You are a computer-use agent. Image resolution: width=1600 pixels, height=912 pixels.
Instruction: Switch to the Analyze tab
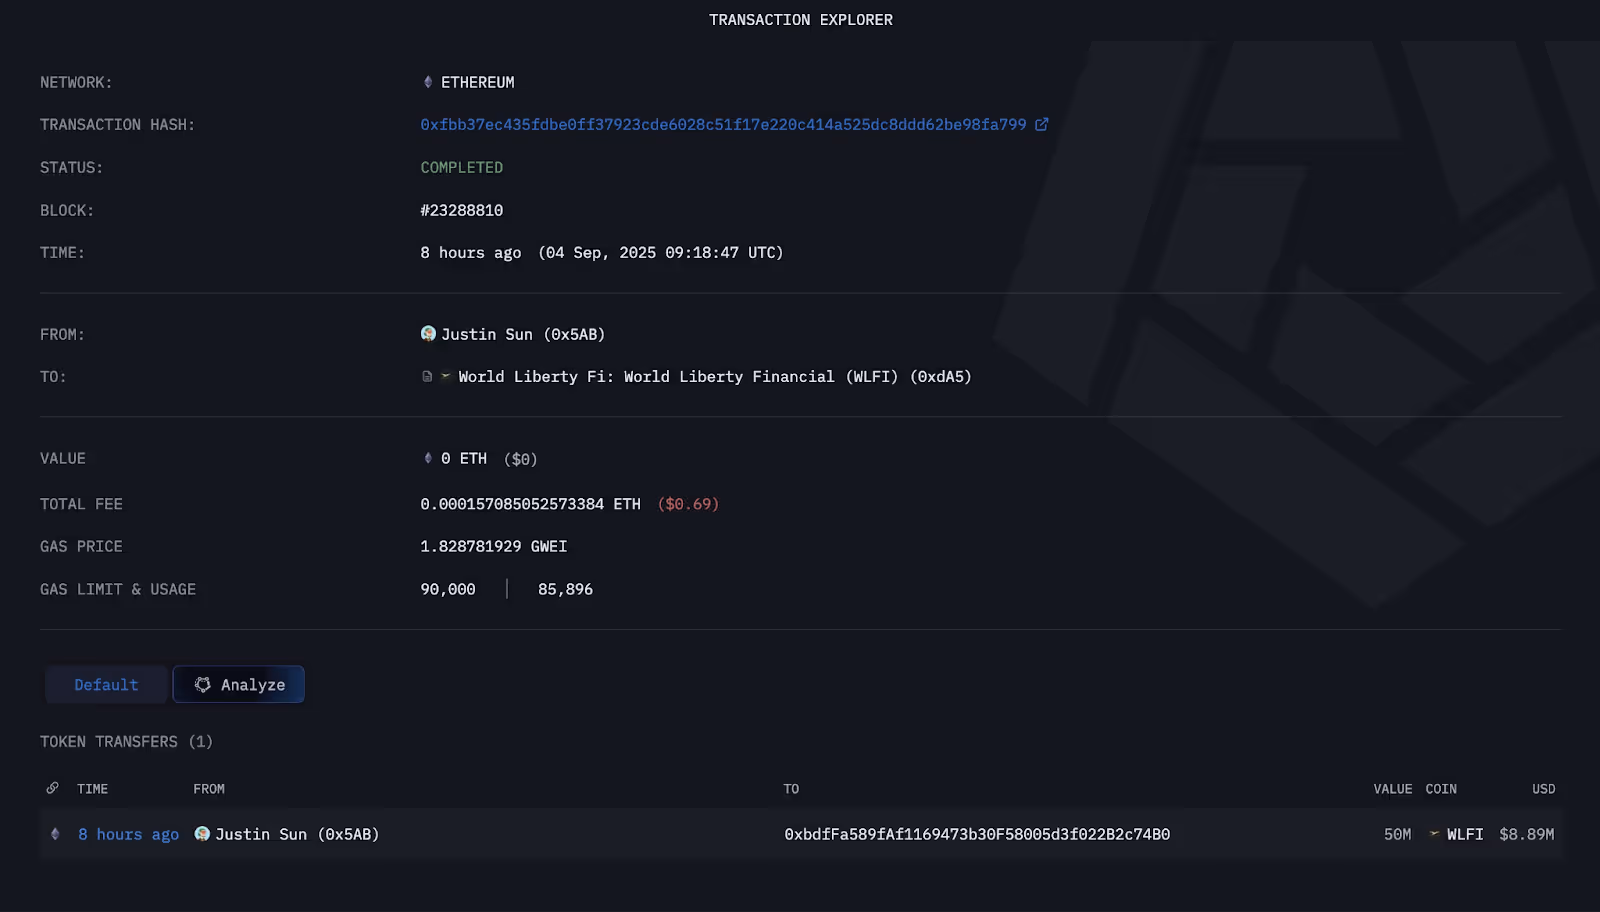point(238,684)
